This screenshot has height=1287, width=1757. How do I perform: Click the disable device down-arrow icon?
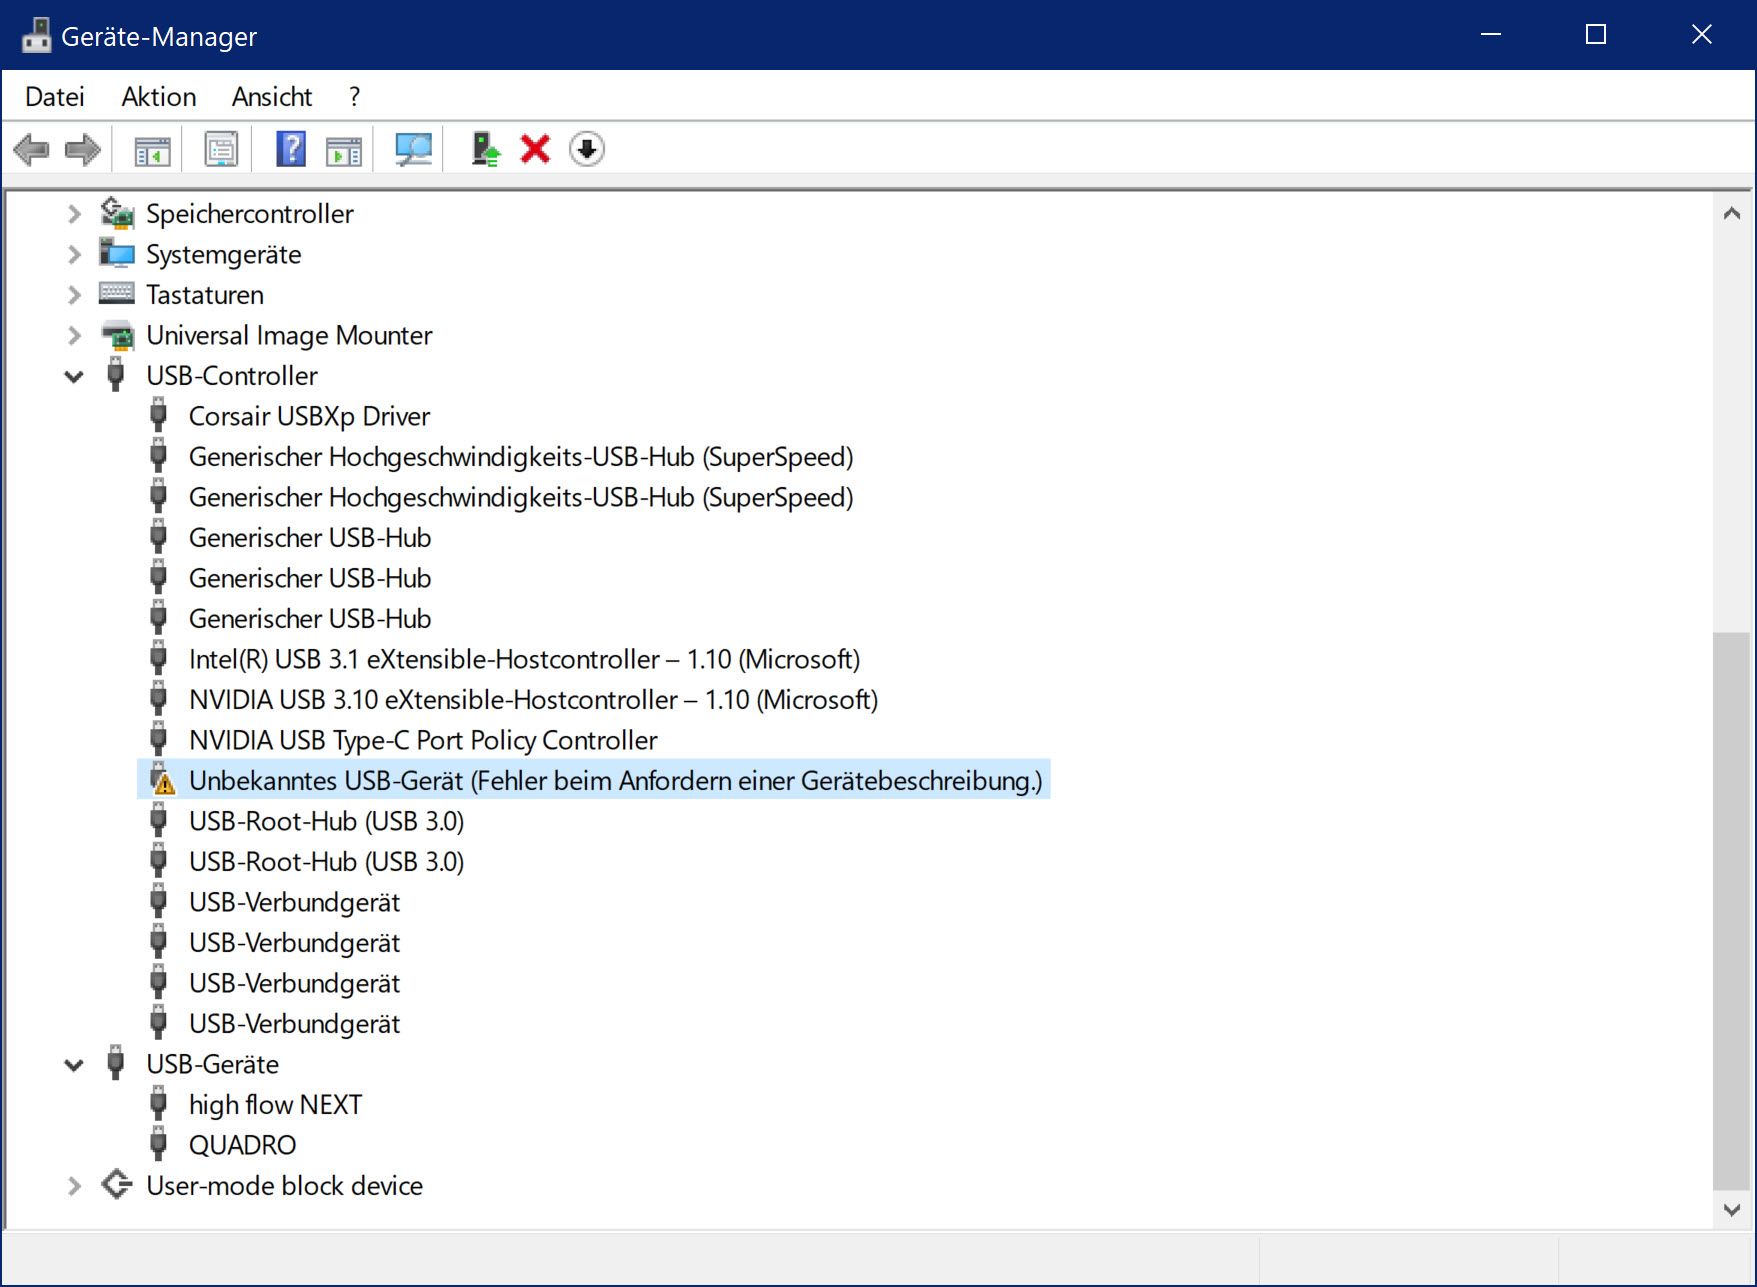pyautogui.click(x=587, y=150)
